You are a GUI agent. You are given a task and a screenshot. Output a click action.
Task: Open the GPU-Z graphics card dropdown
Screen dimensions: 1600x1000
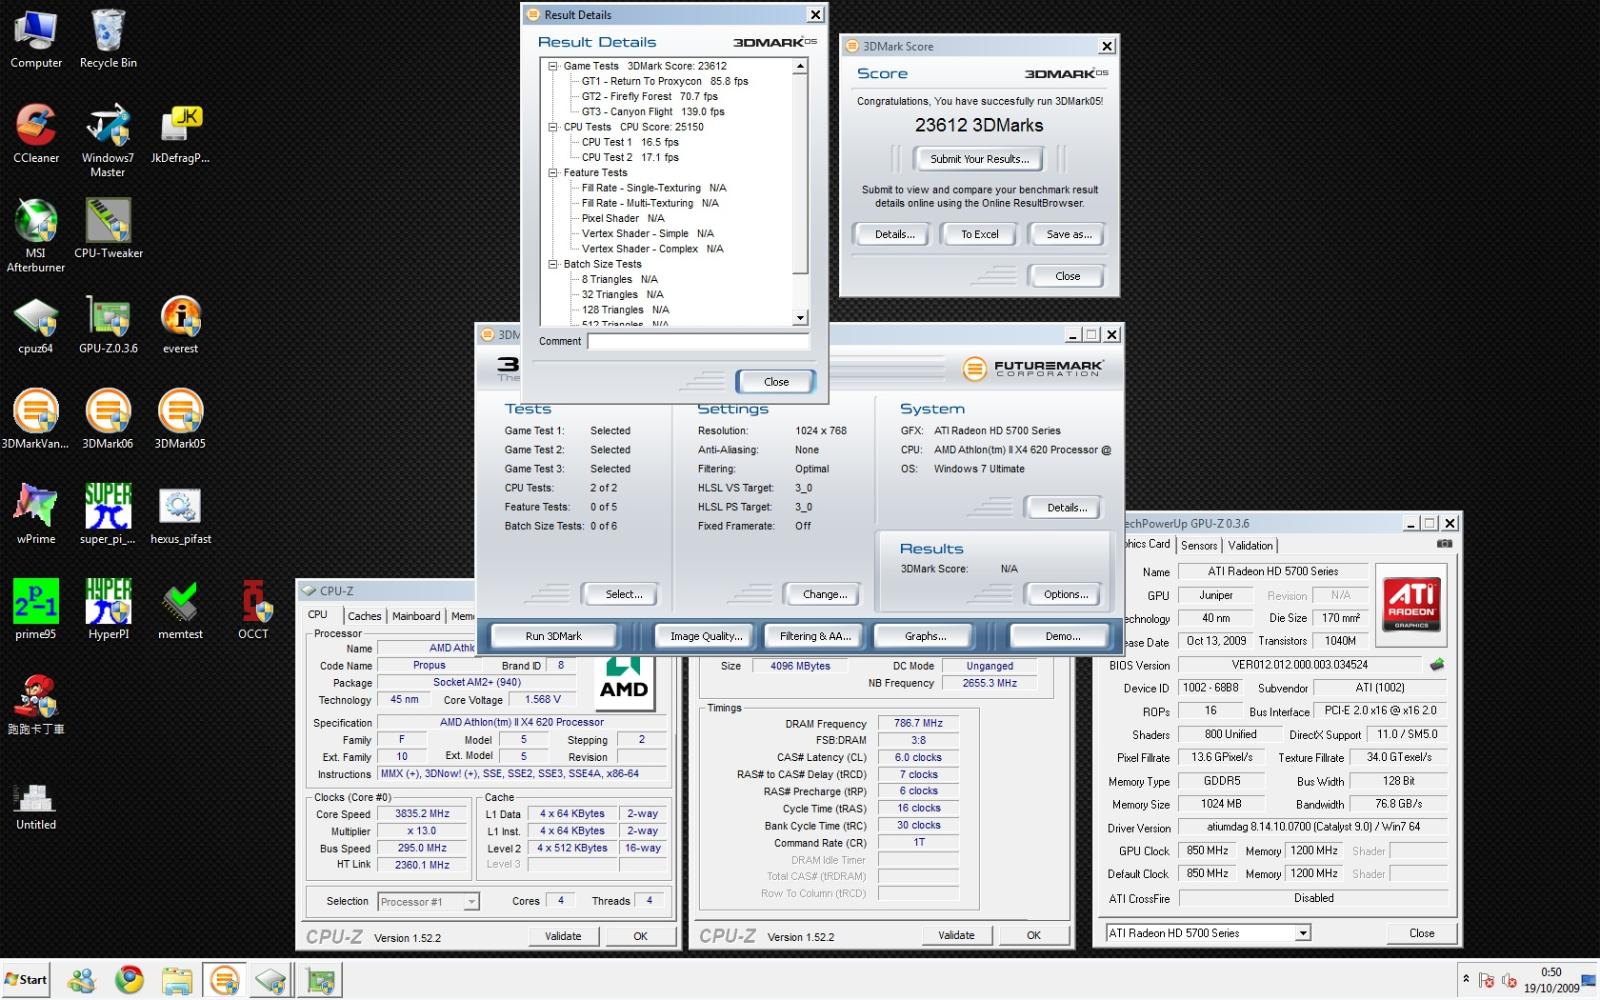[x=1302, y=933]
